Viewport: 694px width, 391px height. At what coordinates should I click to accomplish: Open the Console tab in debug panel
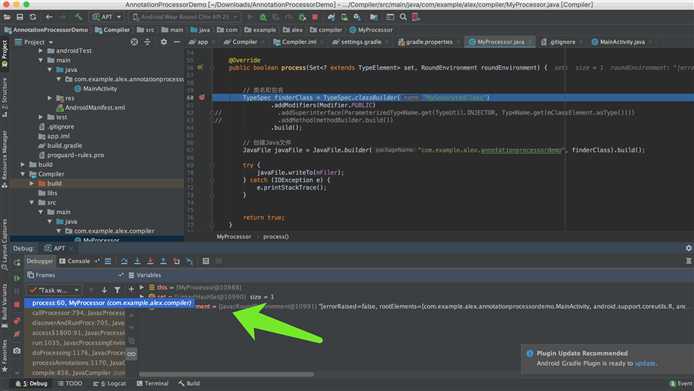(74, 261)
